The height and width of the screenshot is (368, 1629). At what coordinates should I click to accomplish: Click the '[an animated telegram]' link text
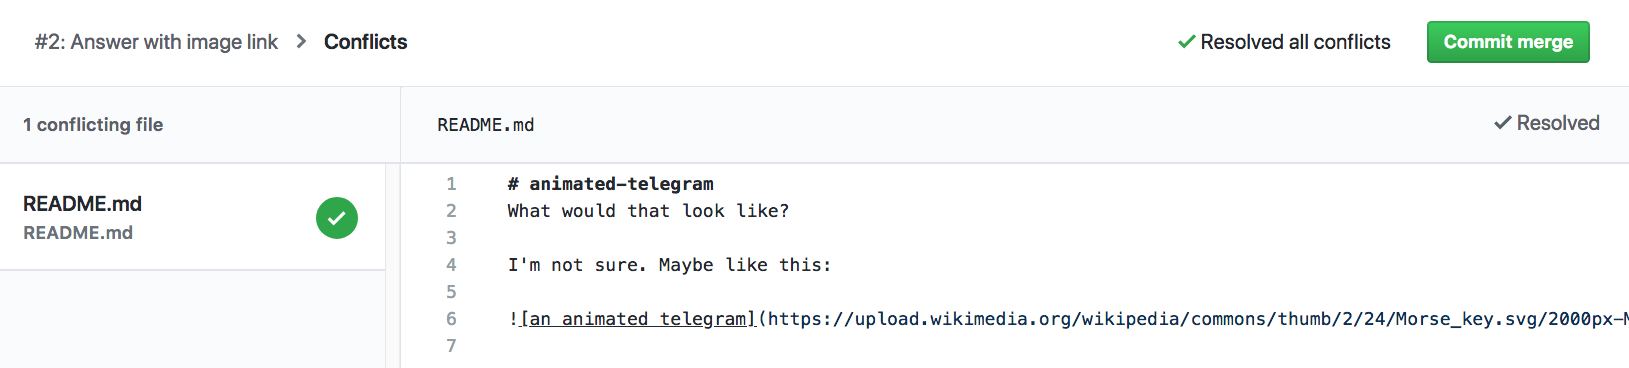click(x=637, y=319)
